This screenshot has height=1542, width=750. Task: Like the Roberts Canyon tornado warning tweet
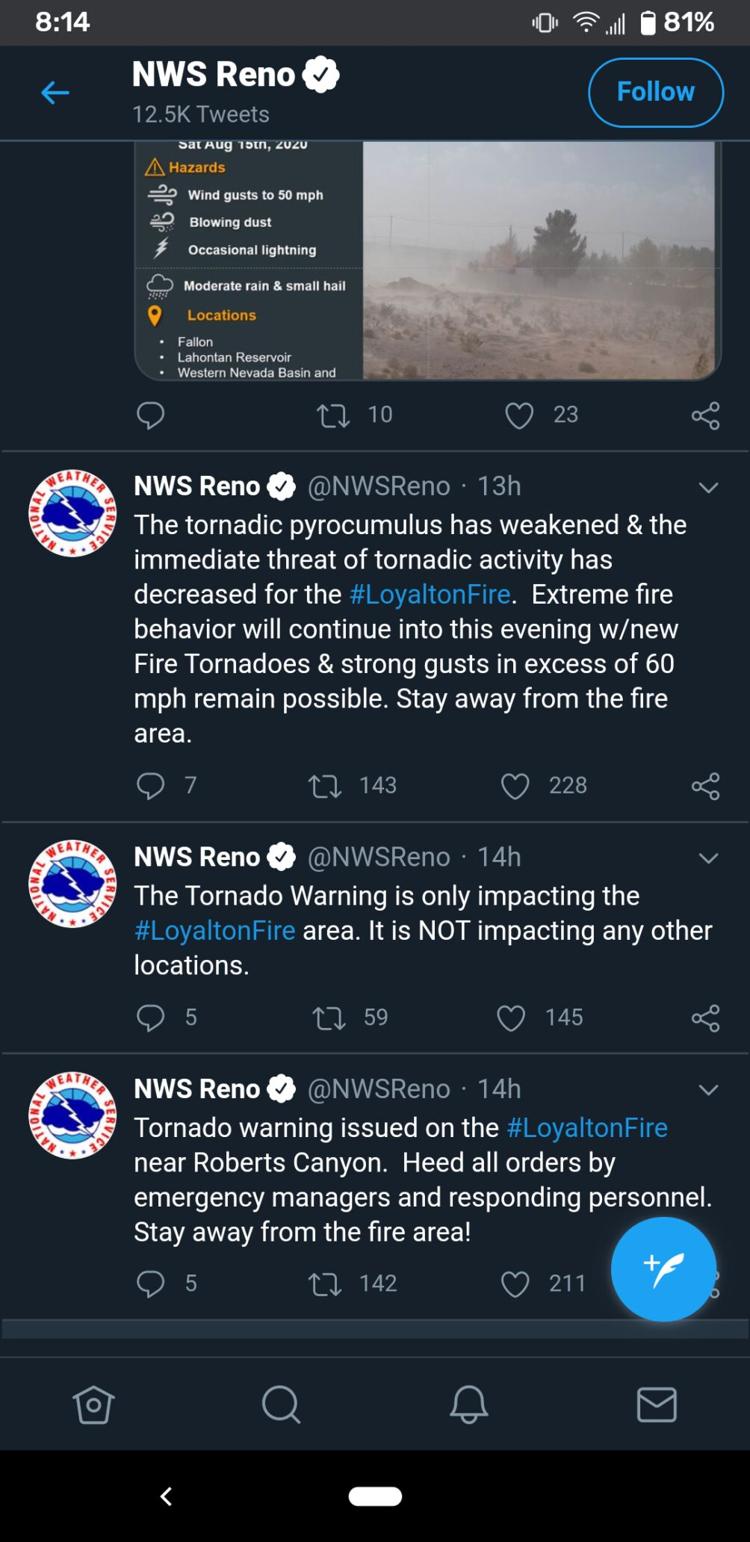click(515, 1284)
